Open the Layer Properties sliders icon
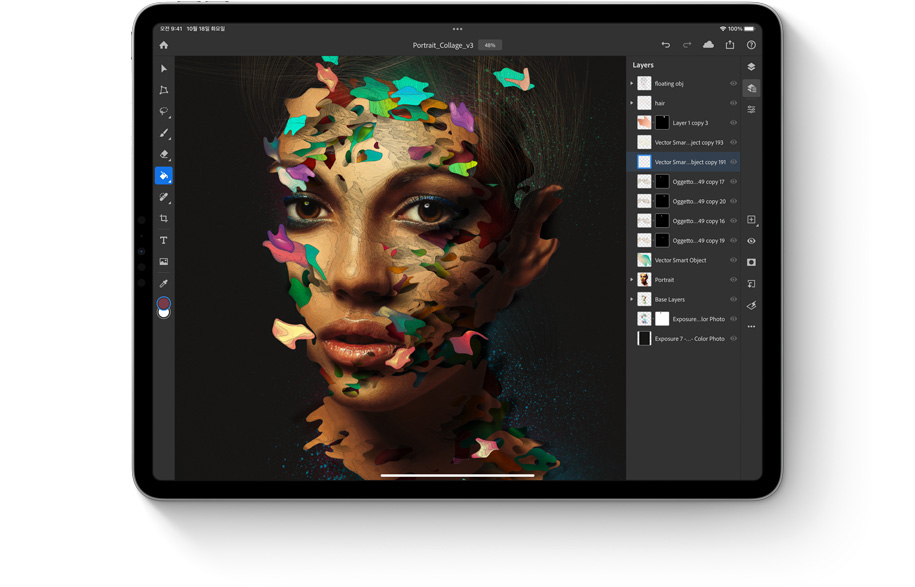915x587 pixels. click(752, 110)
